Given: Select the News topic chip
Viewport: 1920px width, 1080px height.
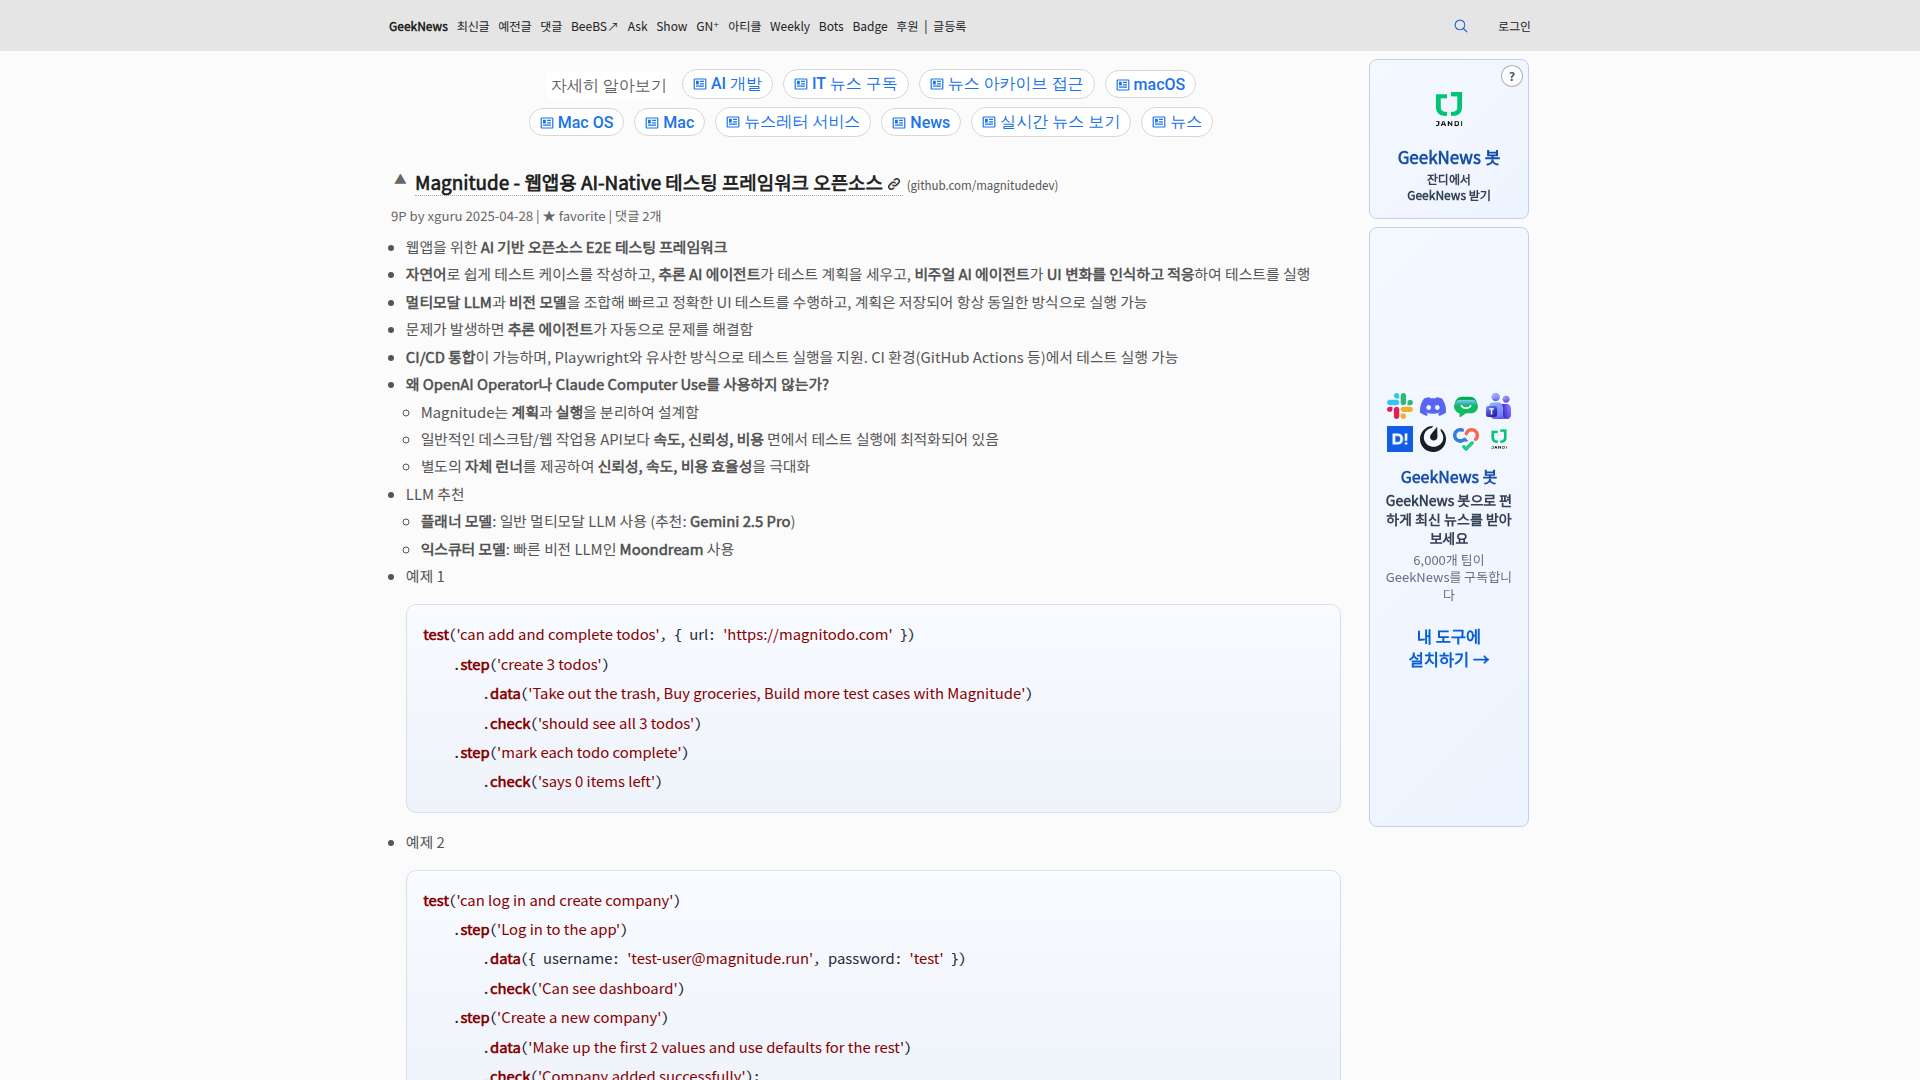Looking at the screenshot, I should pyautogui.click(x=920, y=122).
